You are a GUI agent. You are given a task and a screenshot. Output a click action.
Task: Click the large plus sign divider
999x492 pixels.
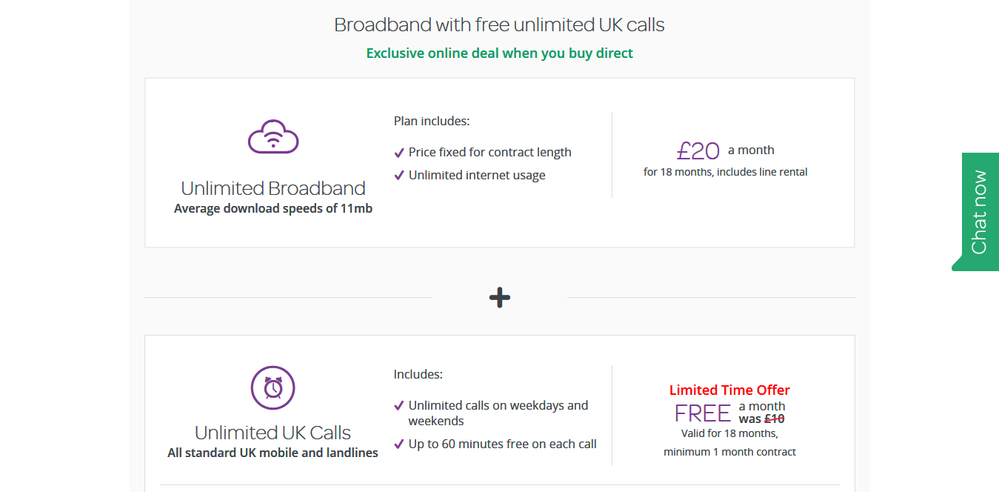(x=500, y=297)
